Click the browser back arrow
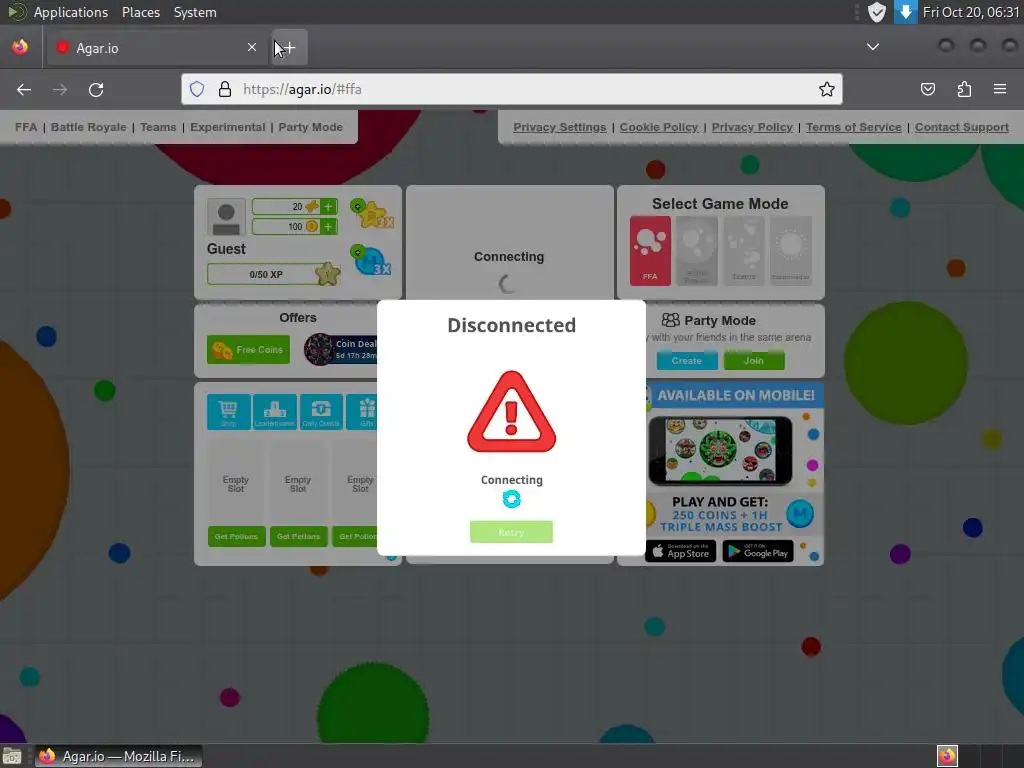This screenshot has height=768, width=1024. point(24,89)
